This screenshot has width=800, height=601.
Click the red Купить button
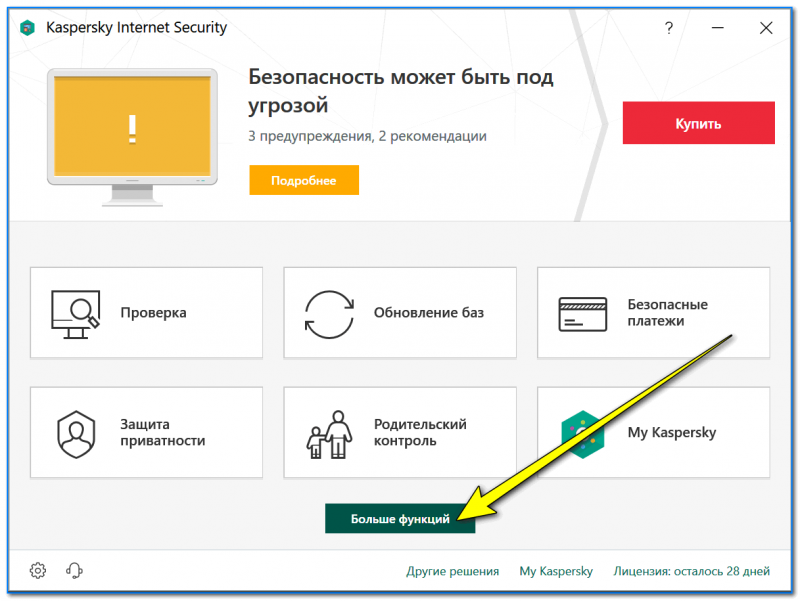pos(698,123)
